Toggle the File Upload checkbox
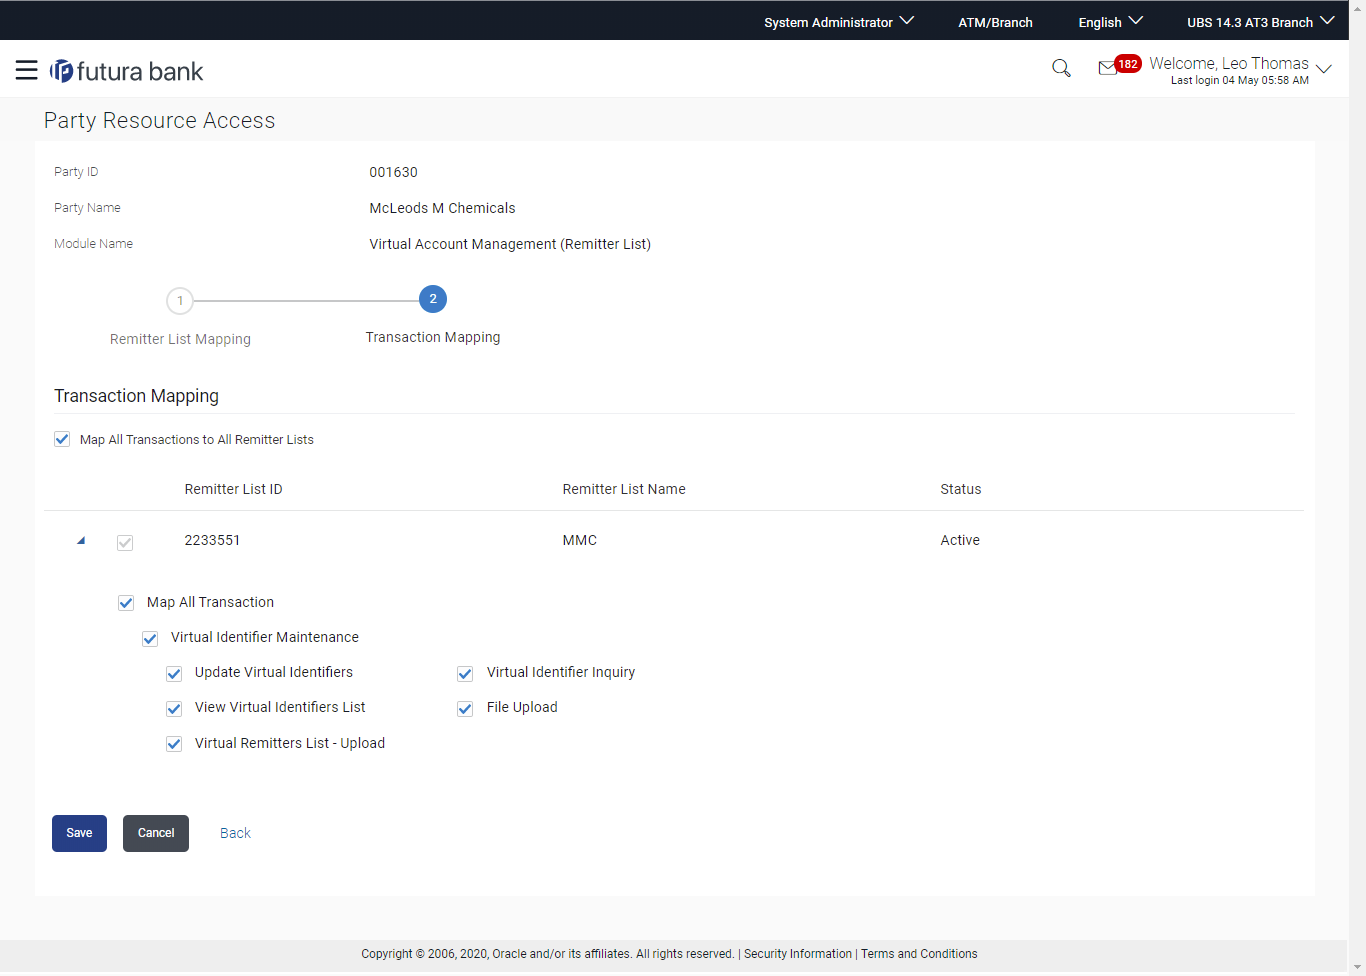This screenshot has width=1366, height=976. (465, 708)
